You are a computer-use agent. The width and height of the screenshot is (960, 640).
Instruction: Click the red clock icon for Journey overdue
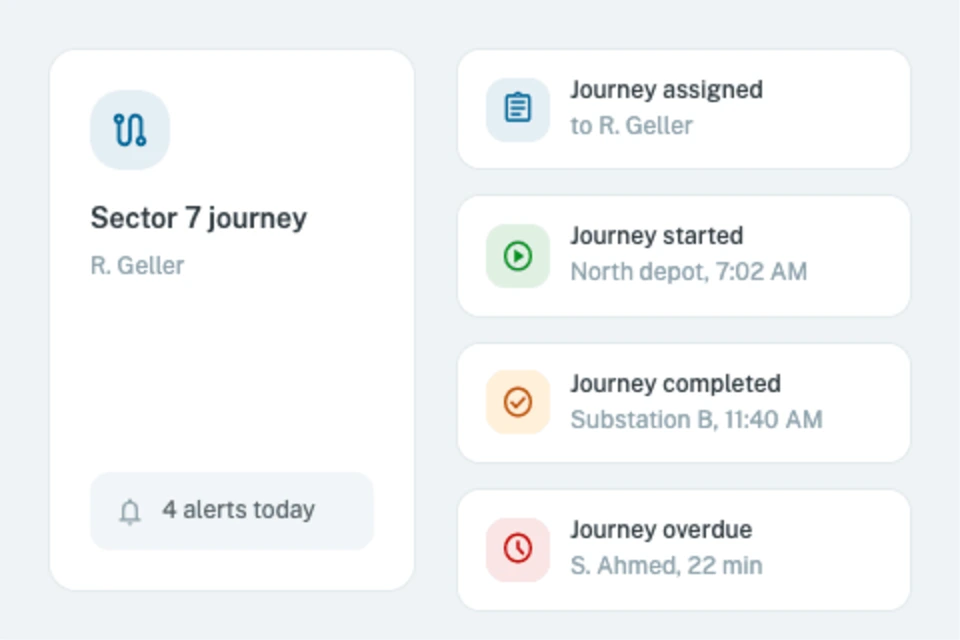[x=517, y=549]
